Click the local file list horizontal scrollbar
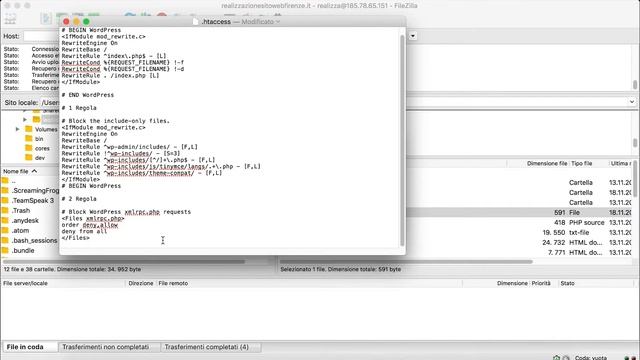The height and width of the screenshot is (360, 640). point(123,262)
